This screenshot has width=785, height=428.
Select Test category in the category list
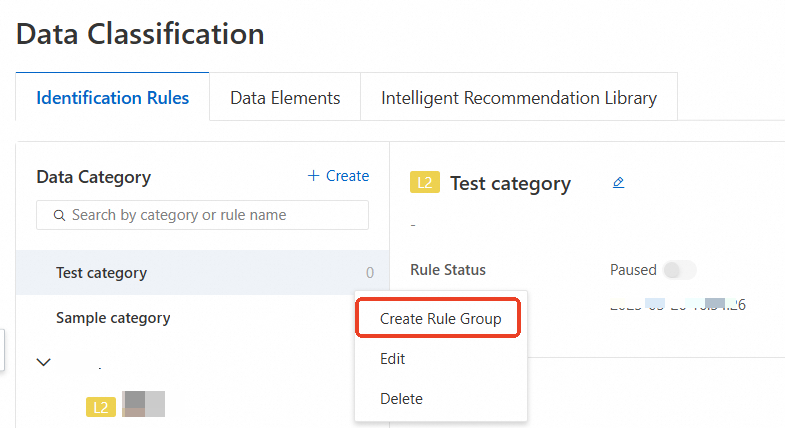pos(101,273)
